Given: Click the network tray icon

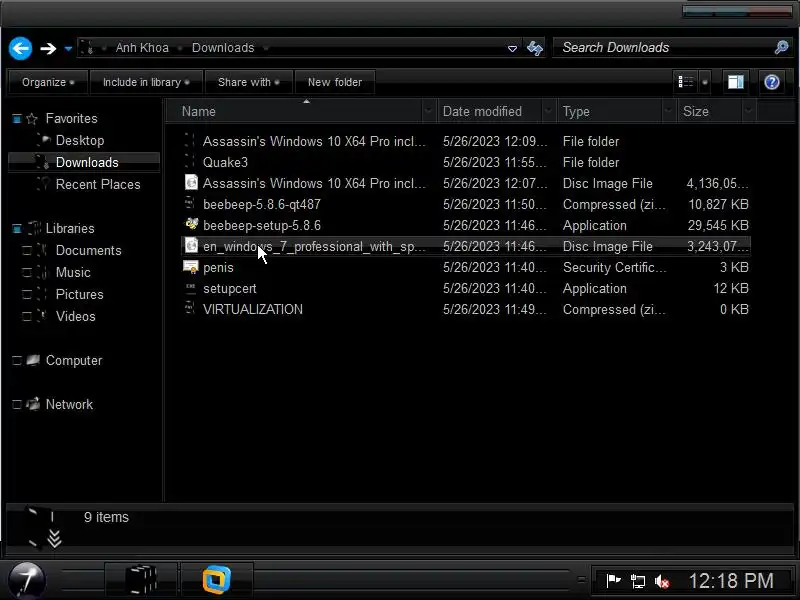Looking at the screenshot, I should (637, 581).
